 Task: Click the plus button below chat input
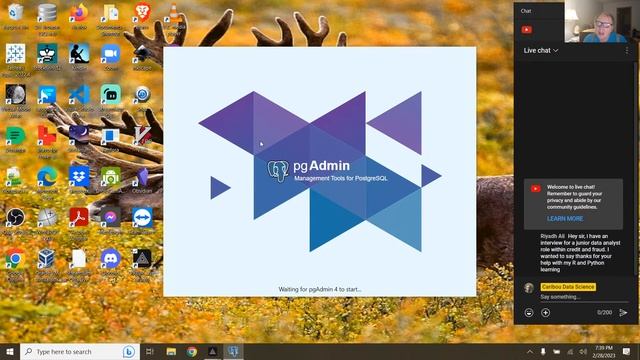(546, 313)
